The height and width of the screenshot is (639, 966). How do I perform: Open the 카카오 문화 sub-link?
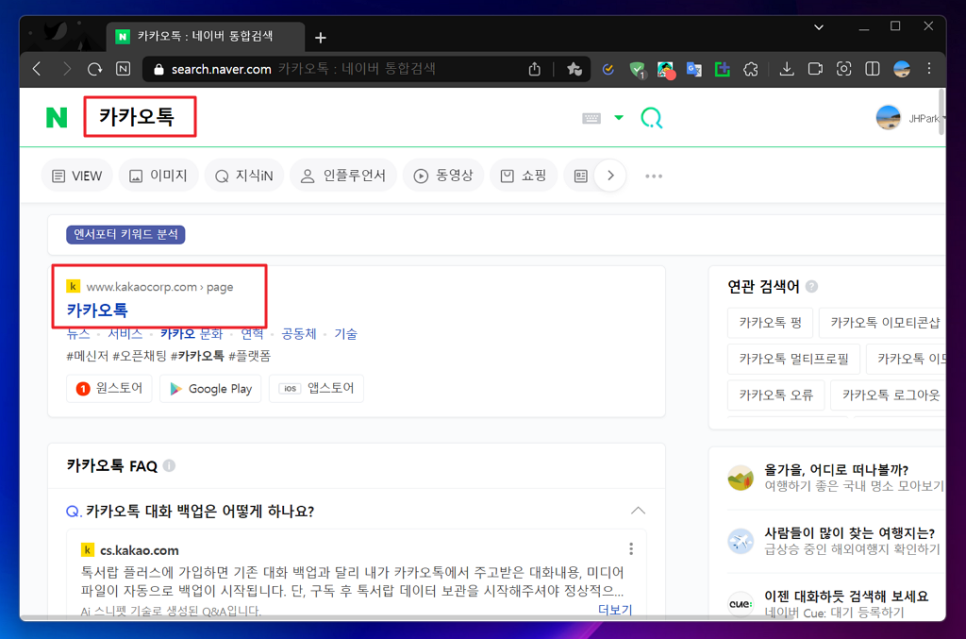192,334
